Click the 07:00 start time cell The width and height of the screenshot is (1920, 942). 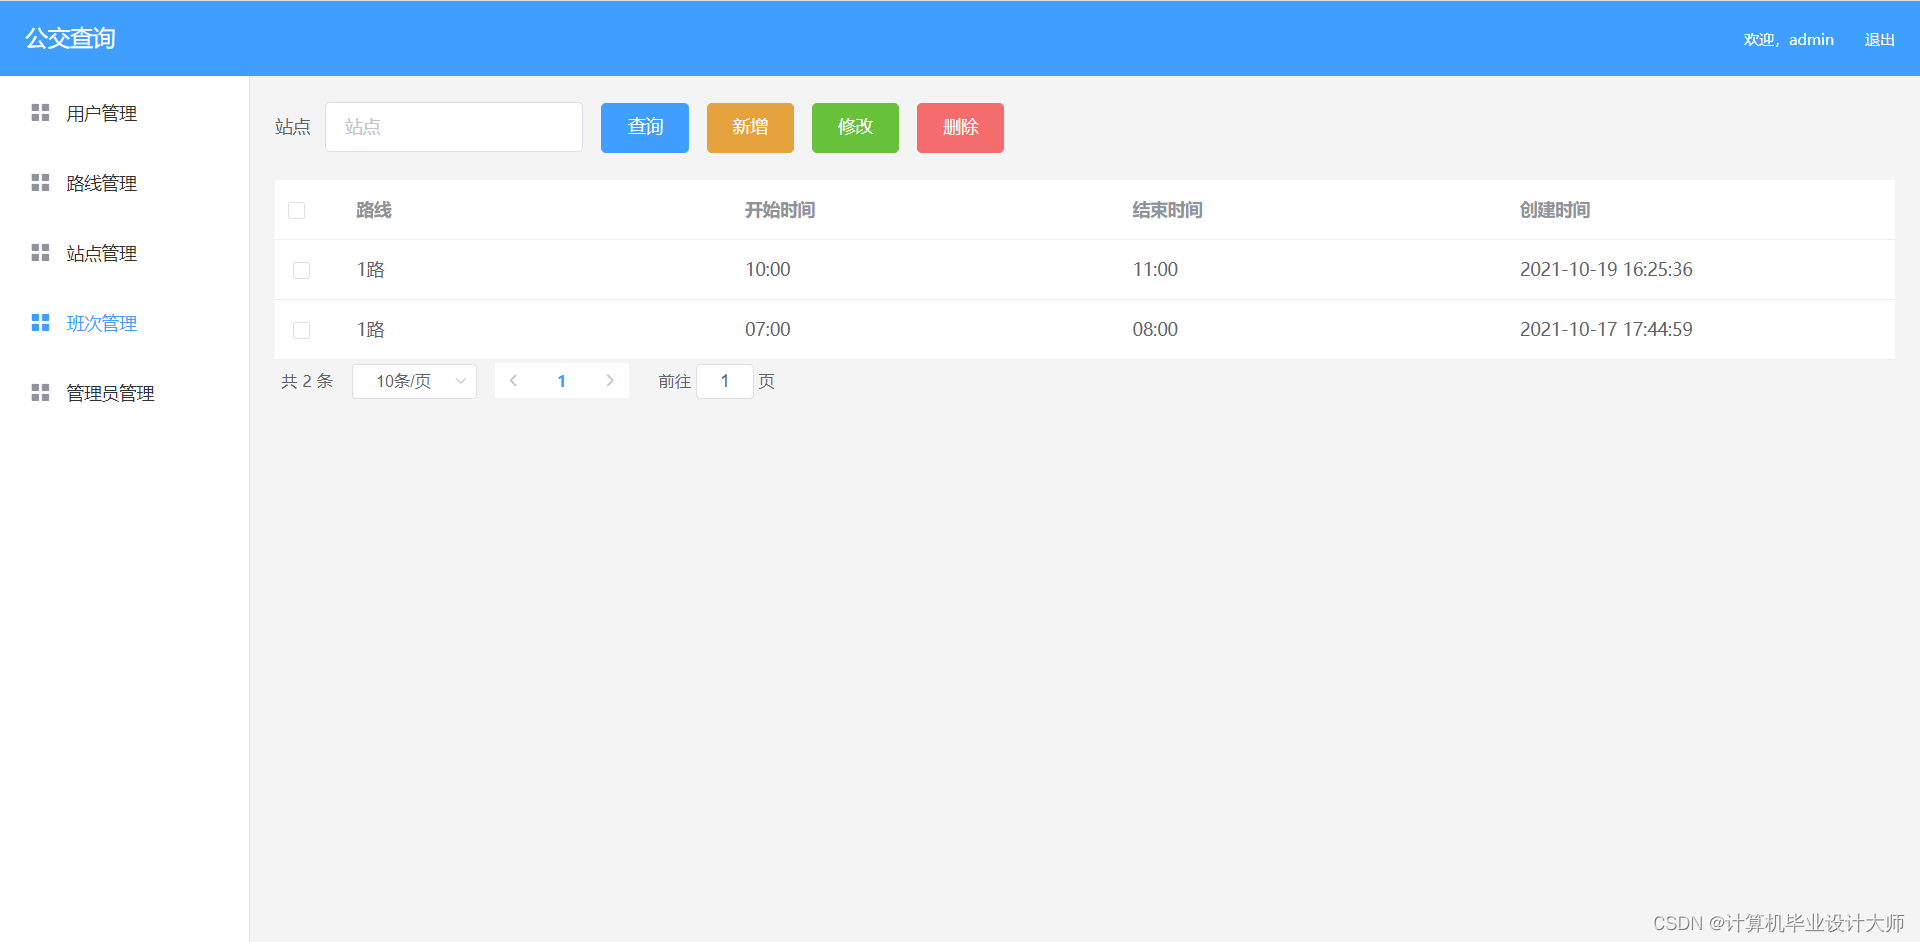point(768,329)
